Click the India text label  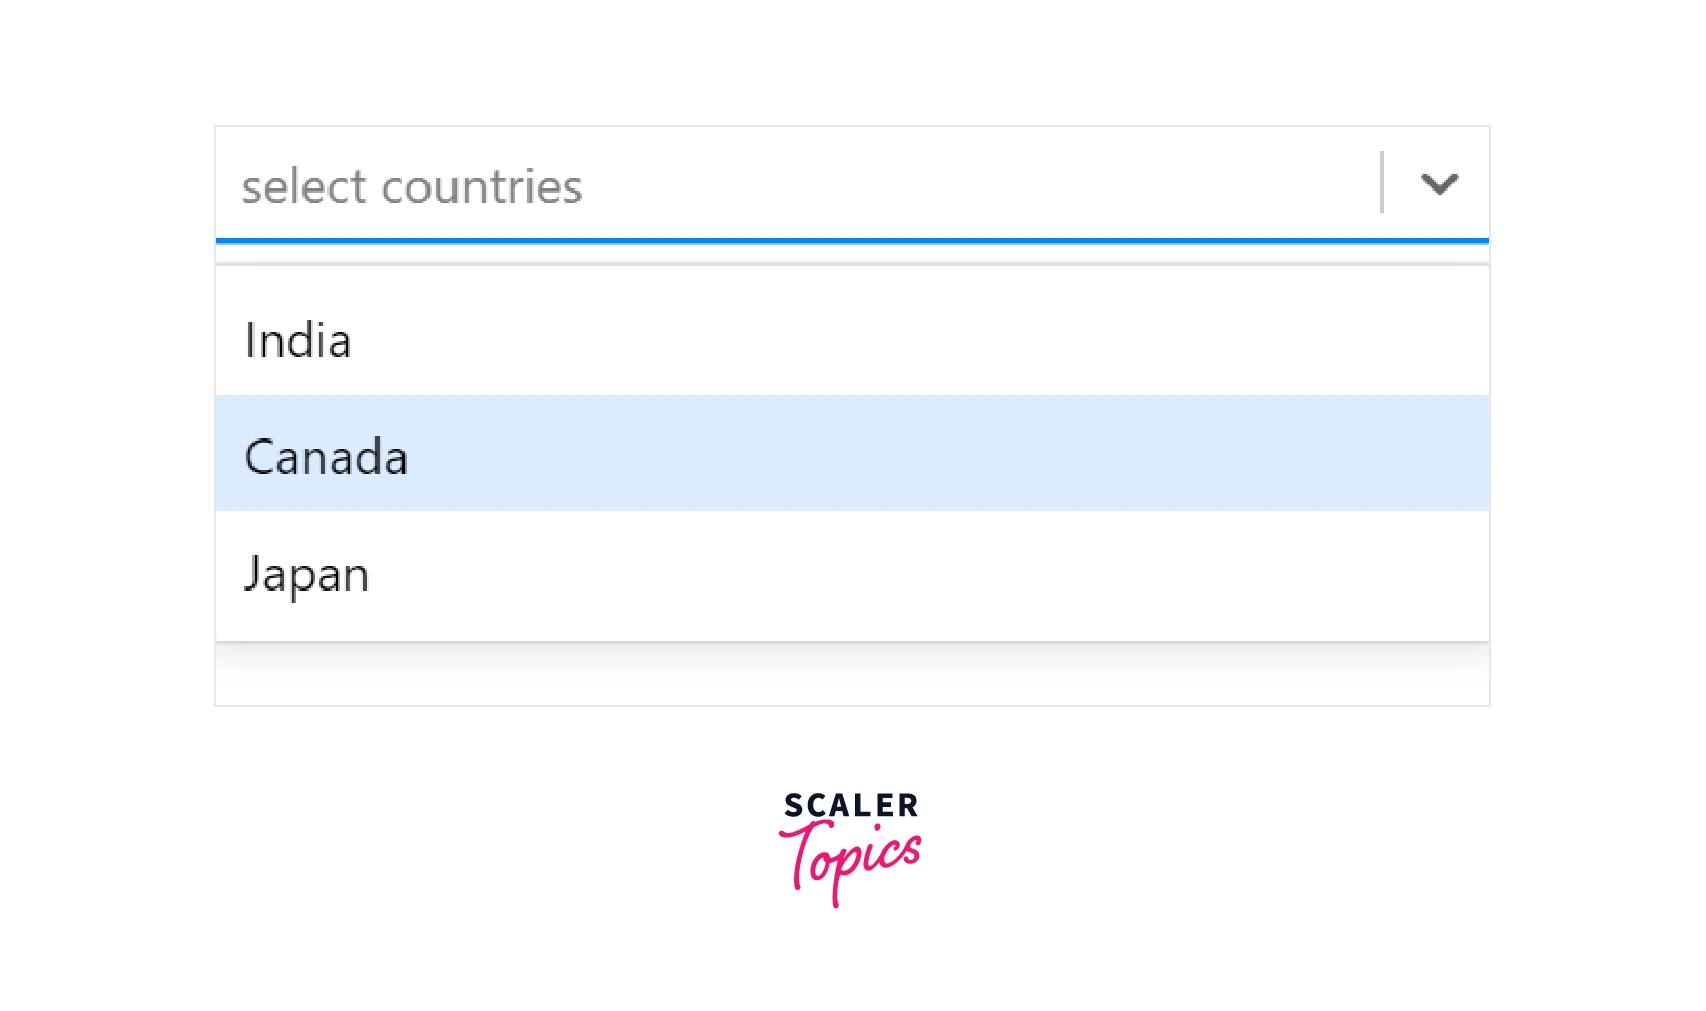(x=298, y=341)
